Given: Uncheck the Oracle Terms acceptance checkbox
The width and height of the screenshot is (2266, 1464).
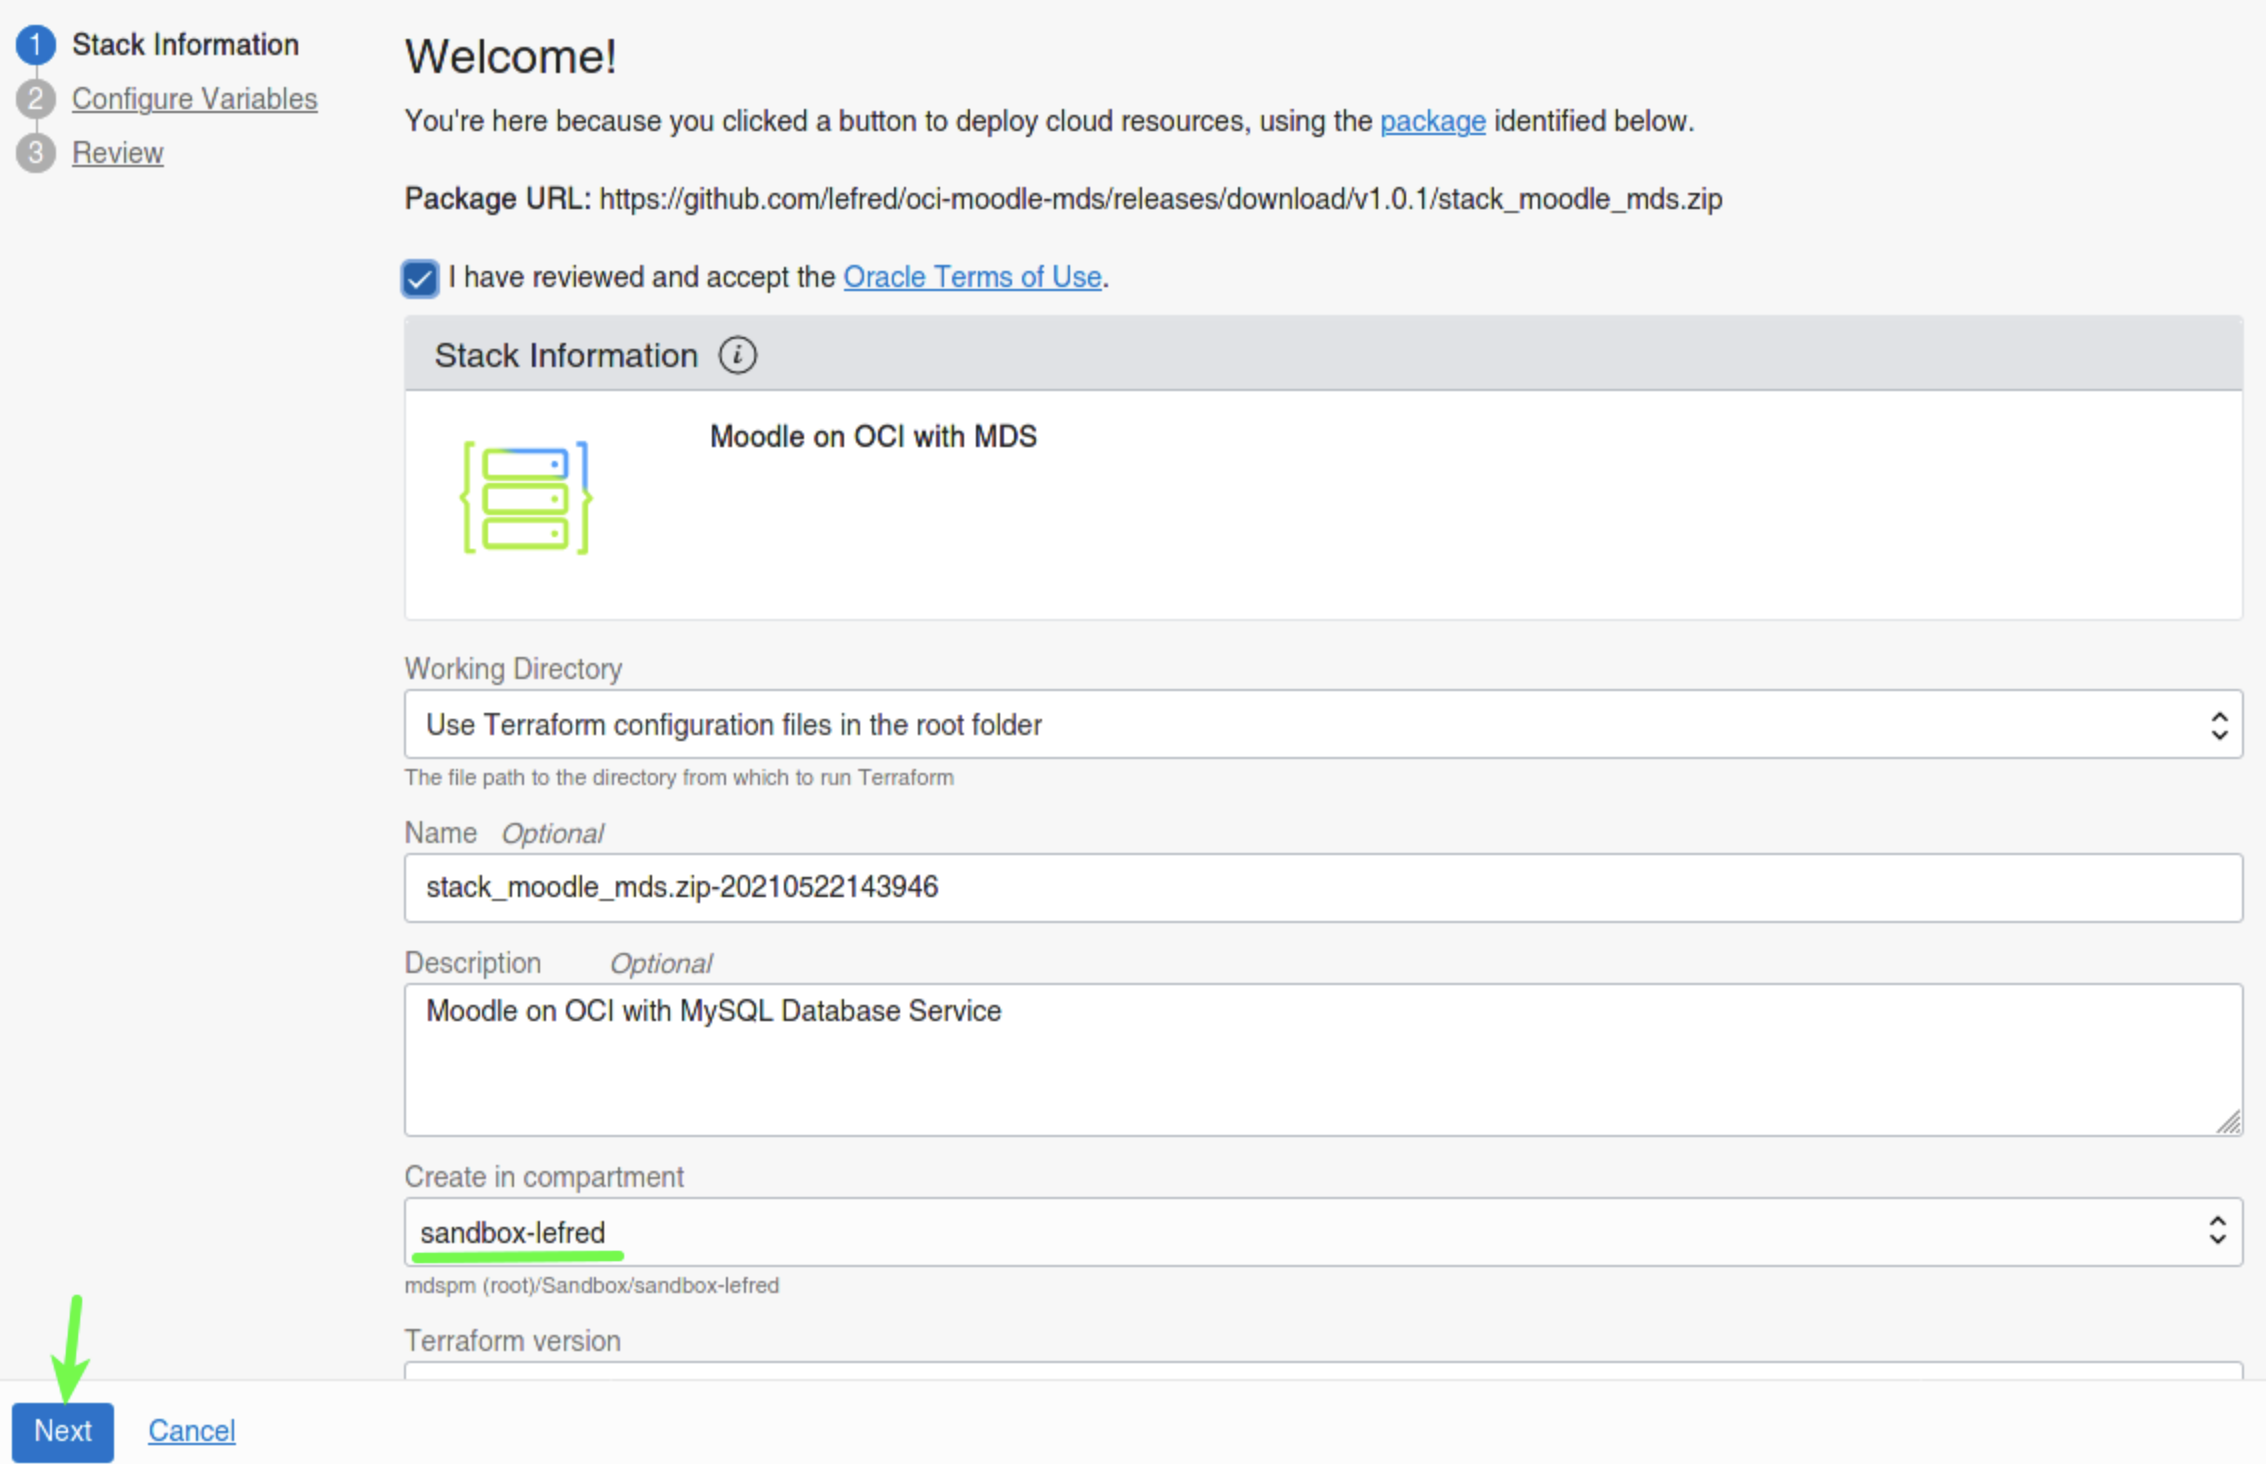Looking at the screenshot, I should pos(420,278).
